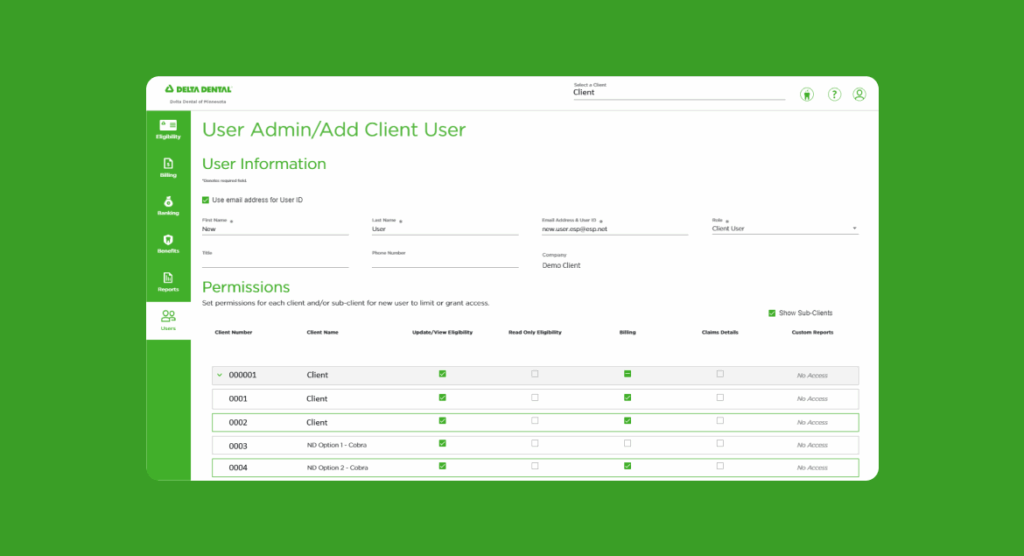Image resolution: width=1024 pixels, height=556 pixels.
Task: Click the Custom Reports column header
Action: coord(812,333)
